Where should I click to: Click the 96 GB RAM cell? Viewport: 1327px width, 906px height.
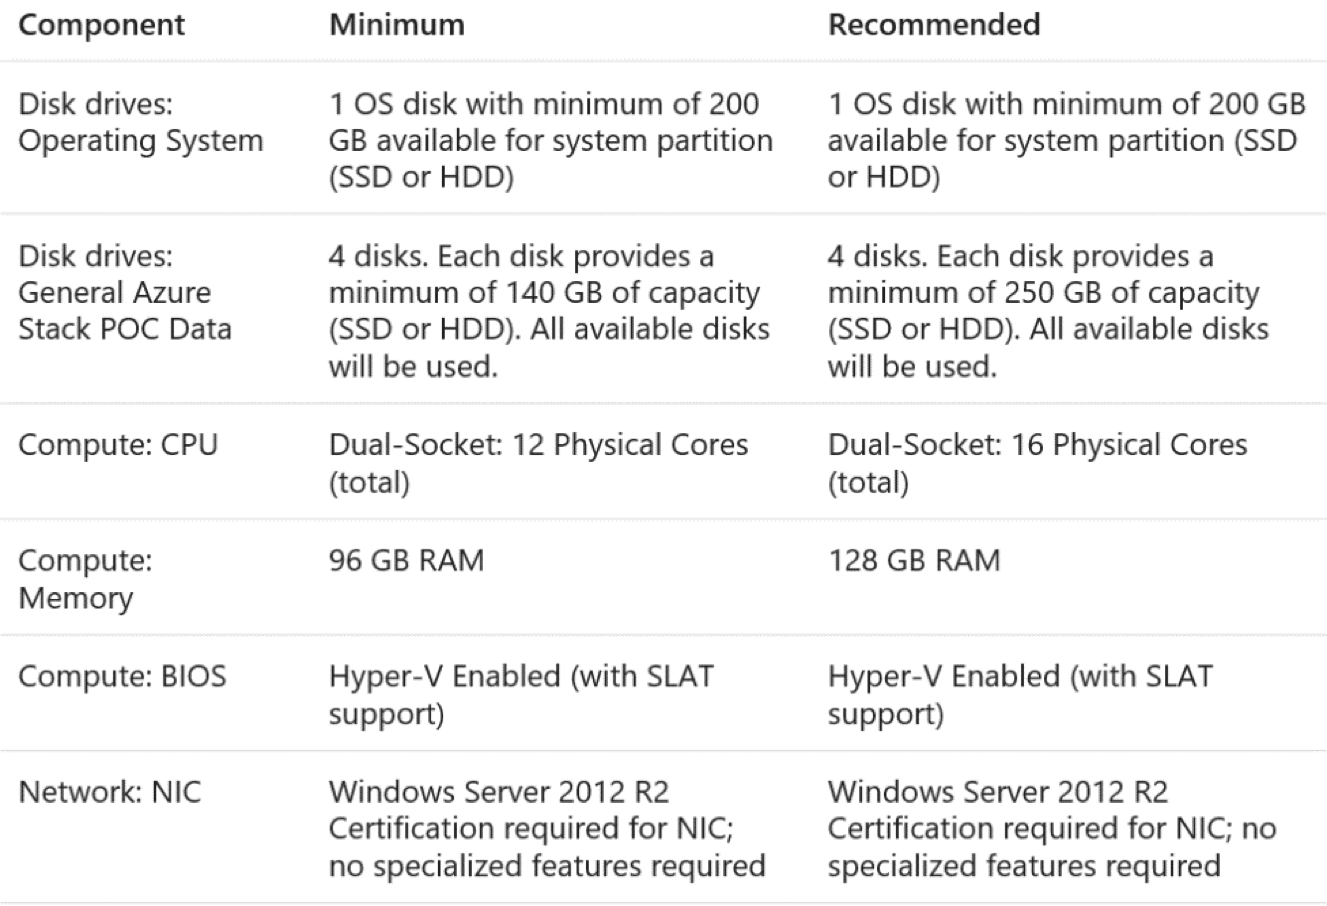(x=406, y=560)
